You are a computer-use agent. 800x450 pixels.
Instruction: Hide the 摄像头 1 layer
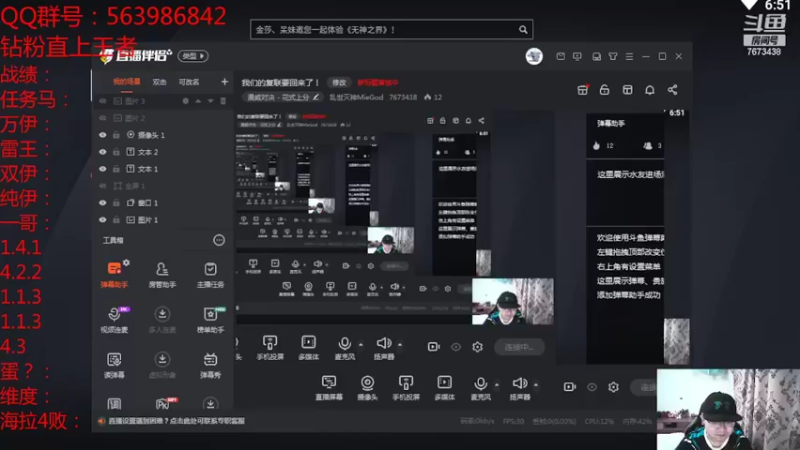(x=103, y=135)
